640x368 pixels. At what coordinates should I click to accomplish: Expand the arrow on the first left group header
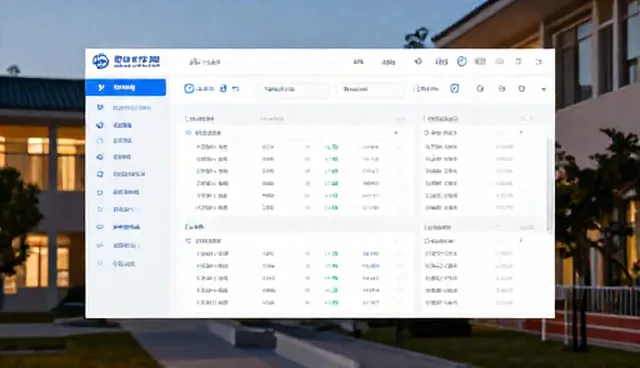pos(396,133)
